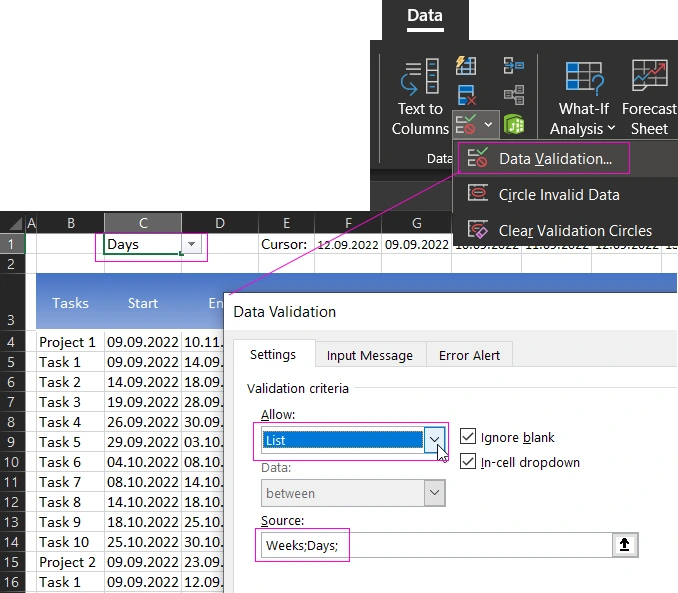Click the Flash Fill icon

click(466, 66)
